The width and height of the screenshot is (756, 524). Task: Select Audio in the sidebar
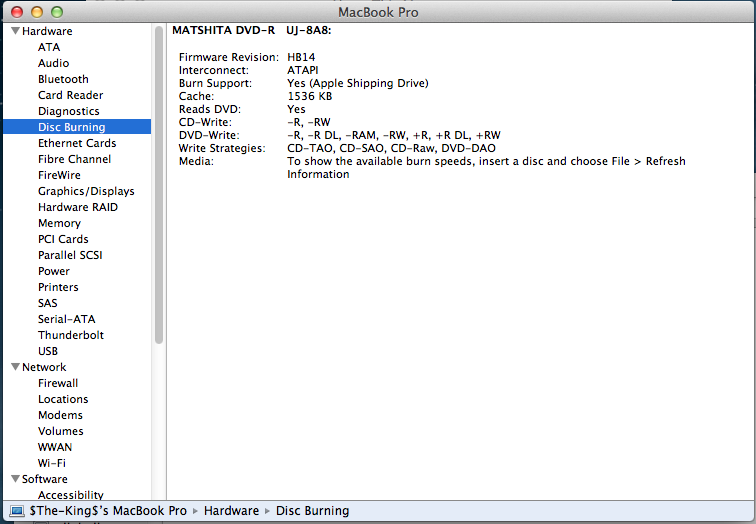coord(54,63)
